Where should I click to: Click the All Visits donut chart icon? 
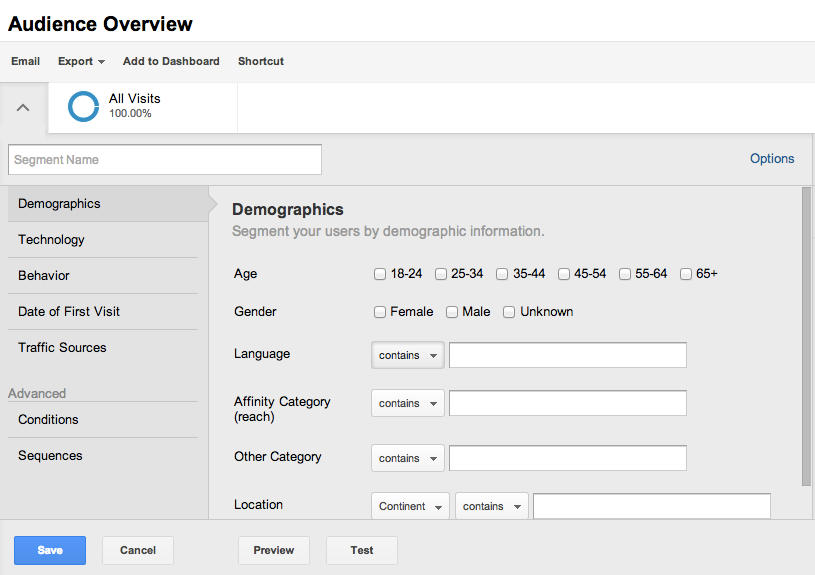pyautogui.click(x=83, y=107)
